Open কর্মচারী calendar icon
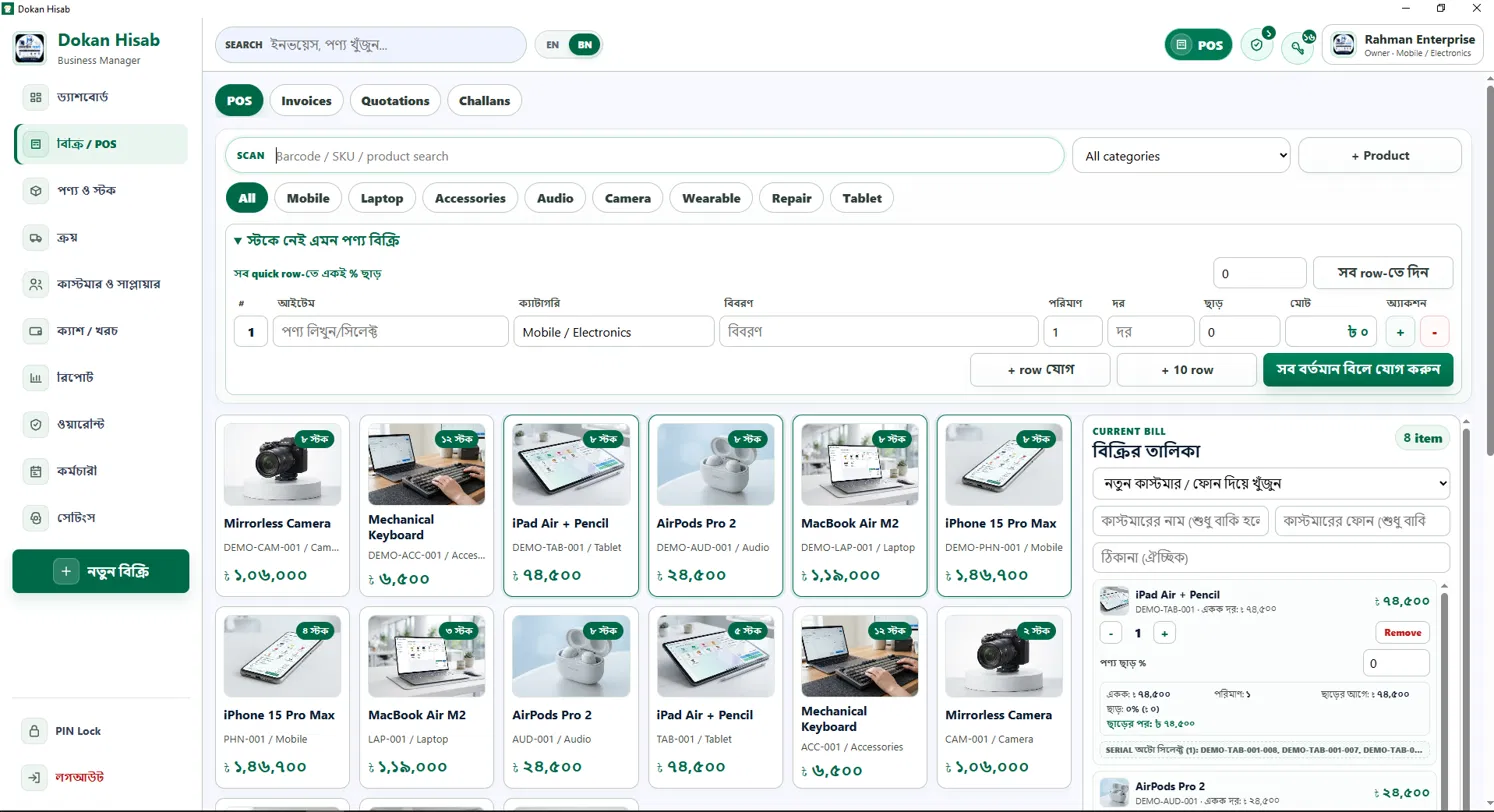This screenshot has width=1494, height=812. point(36,470)
